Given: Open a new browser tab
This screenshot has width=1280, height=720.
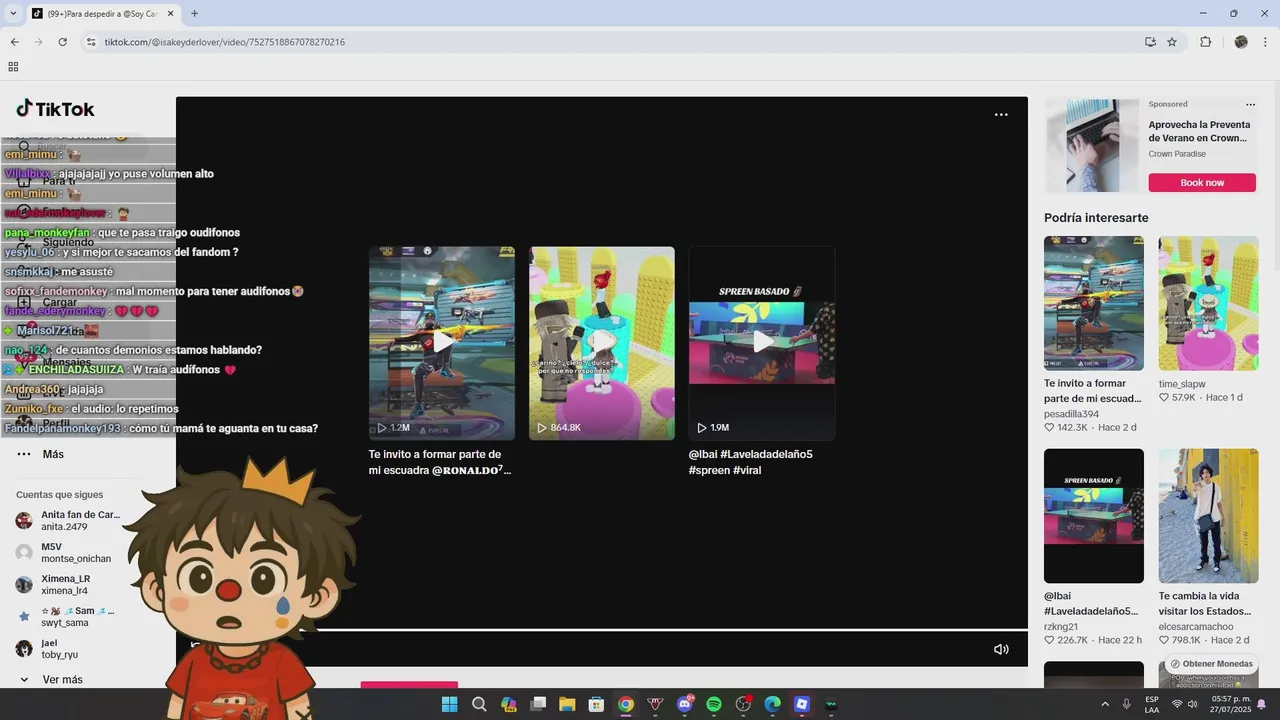Looking at the screenshot, I should 194,14.
